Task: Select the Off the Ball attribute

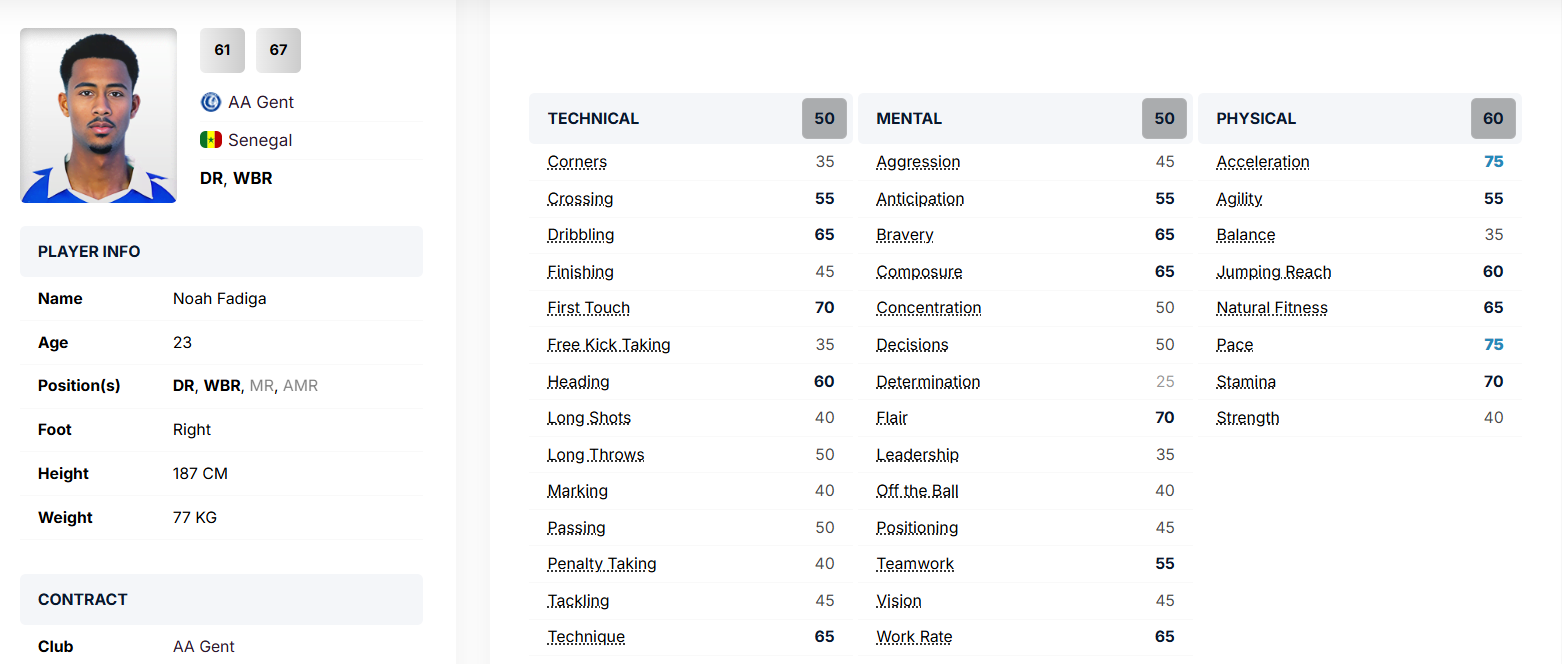Action: click(917, 491)
